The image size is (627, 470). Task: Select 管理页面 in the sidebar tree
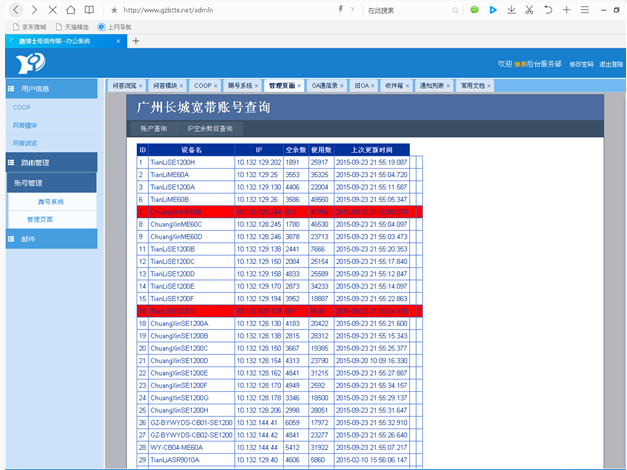40,218
